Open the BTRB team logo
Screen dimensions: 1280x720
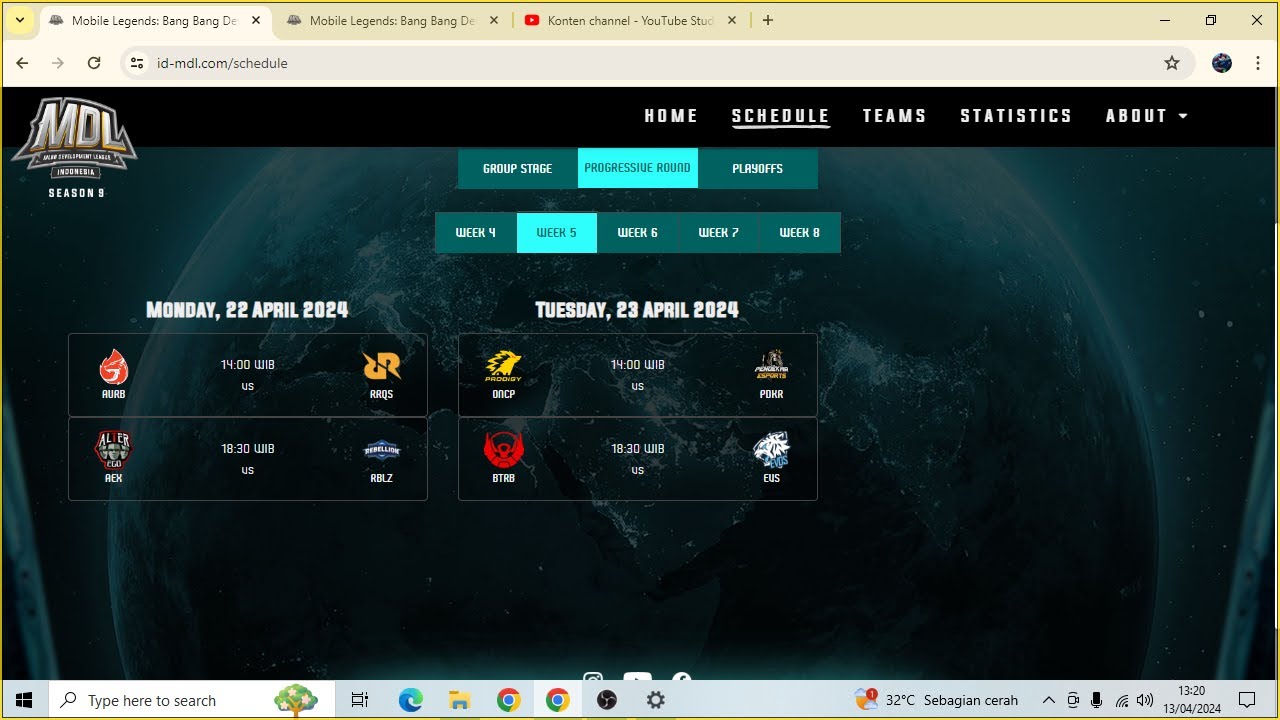pyautogui.click(x=503, y=451)
